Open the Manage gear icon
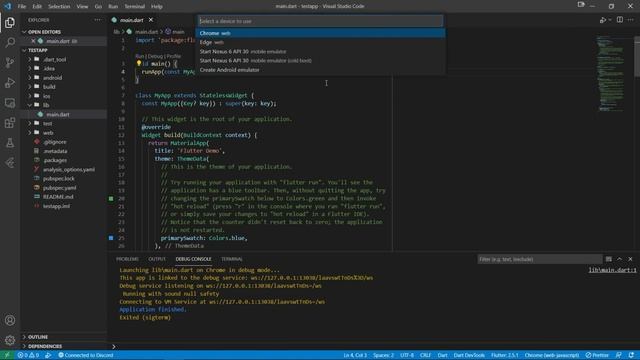This screenshot has height=360, width=640. pyautogui.click(x=10, y=340)
